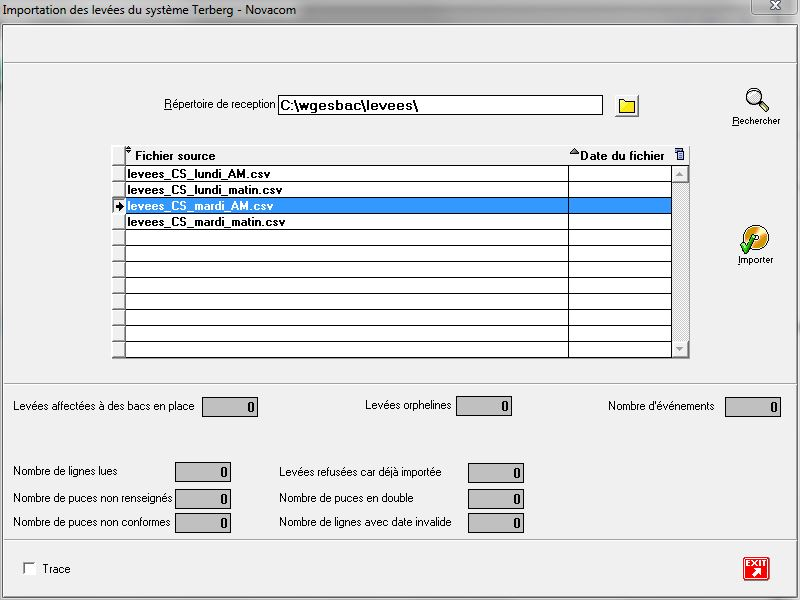Screen dimensions: 800x600
Task: Select levees_CS_lundi_AM.csv in the file list
Action: coord(199,174)
